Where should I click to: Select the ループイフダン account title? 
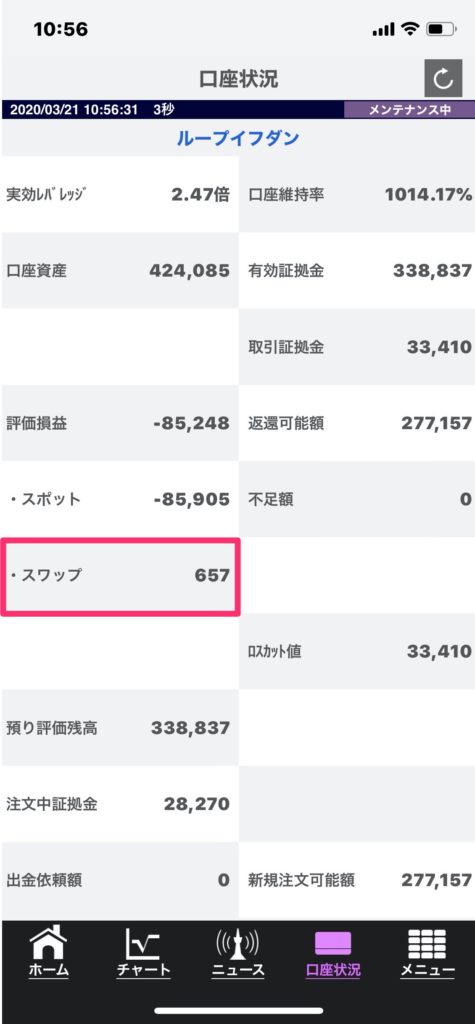tap(238, 138)
